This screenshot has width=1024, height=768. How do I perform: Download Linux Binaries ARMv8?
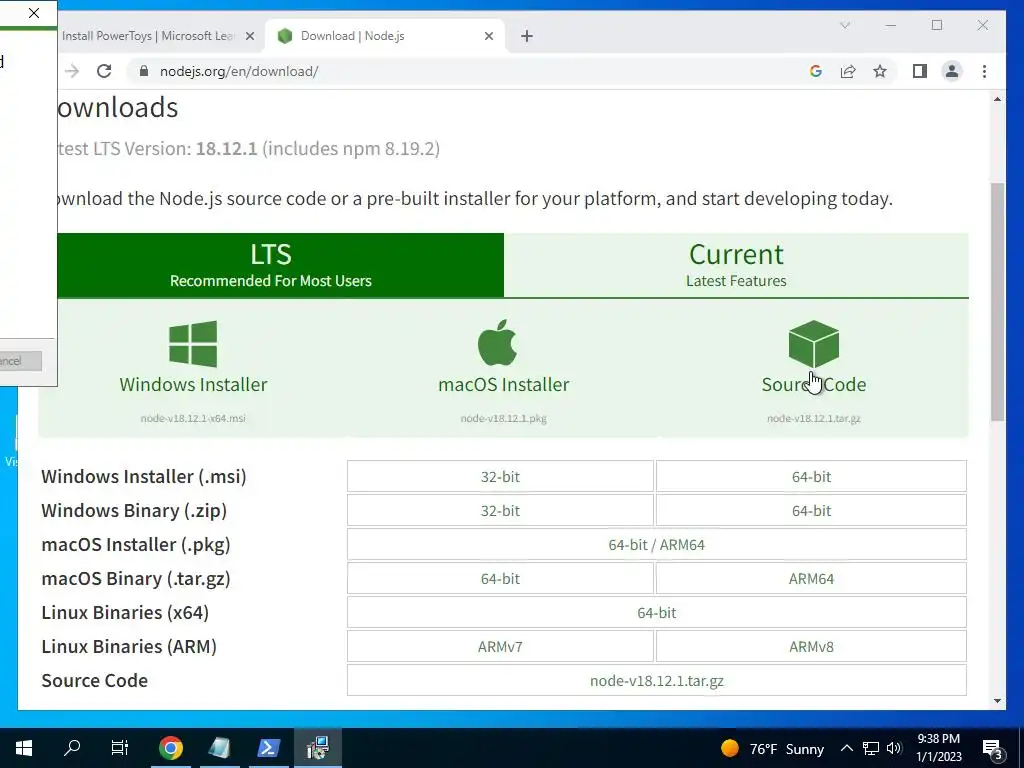811,646
